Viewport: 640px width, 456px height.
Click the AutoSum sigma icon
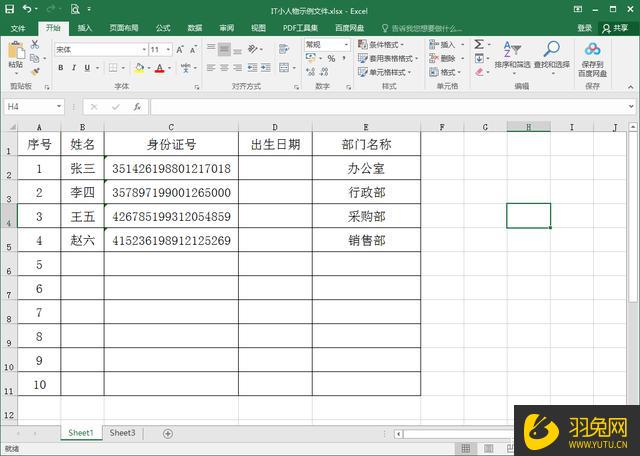[x=479, y=44]
